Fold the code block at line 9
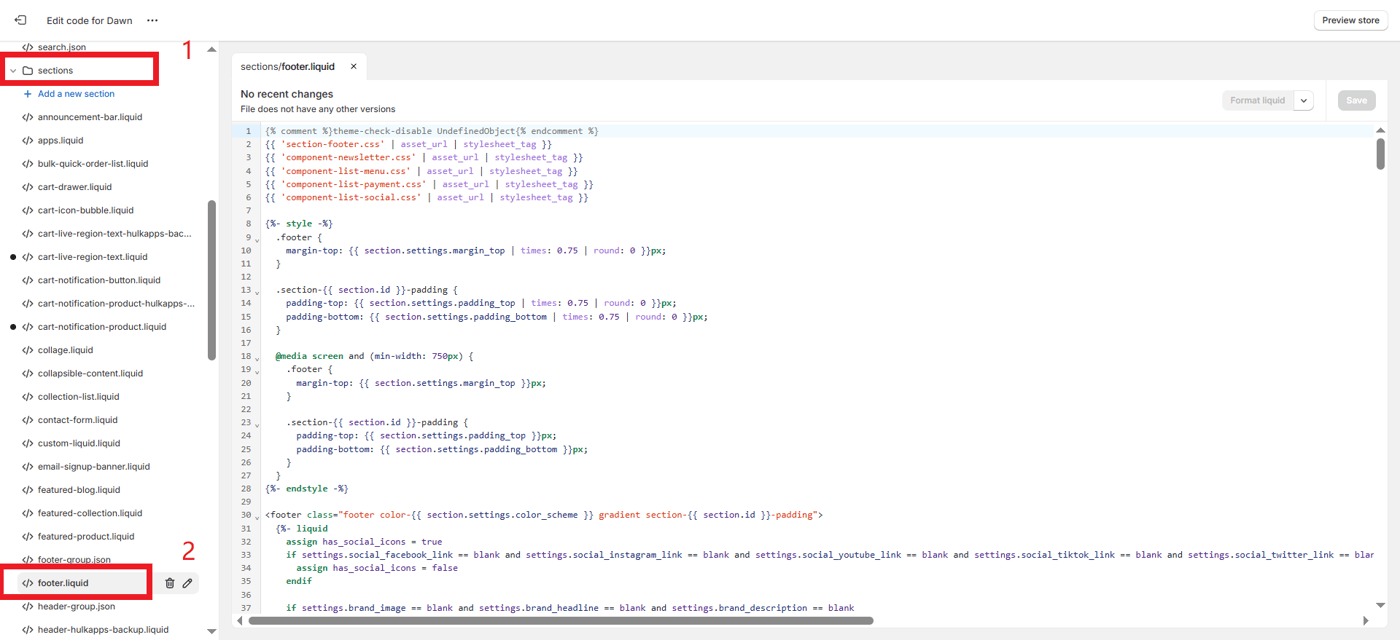The image size is (1400, 640). [x=257, y=239]
